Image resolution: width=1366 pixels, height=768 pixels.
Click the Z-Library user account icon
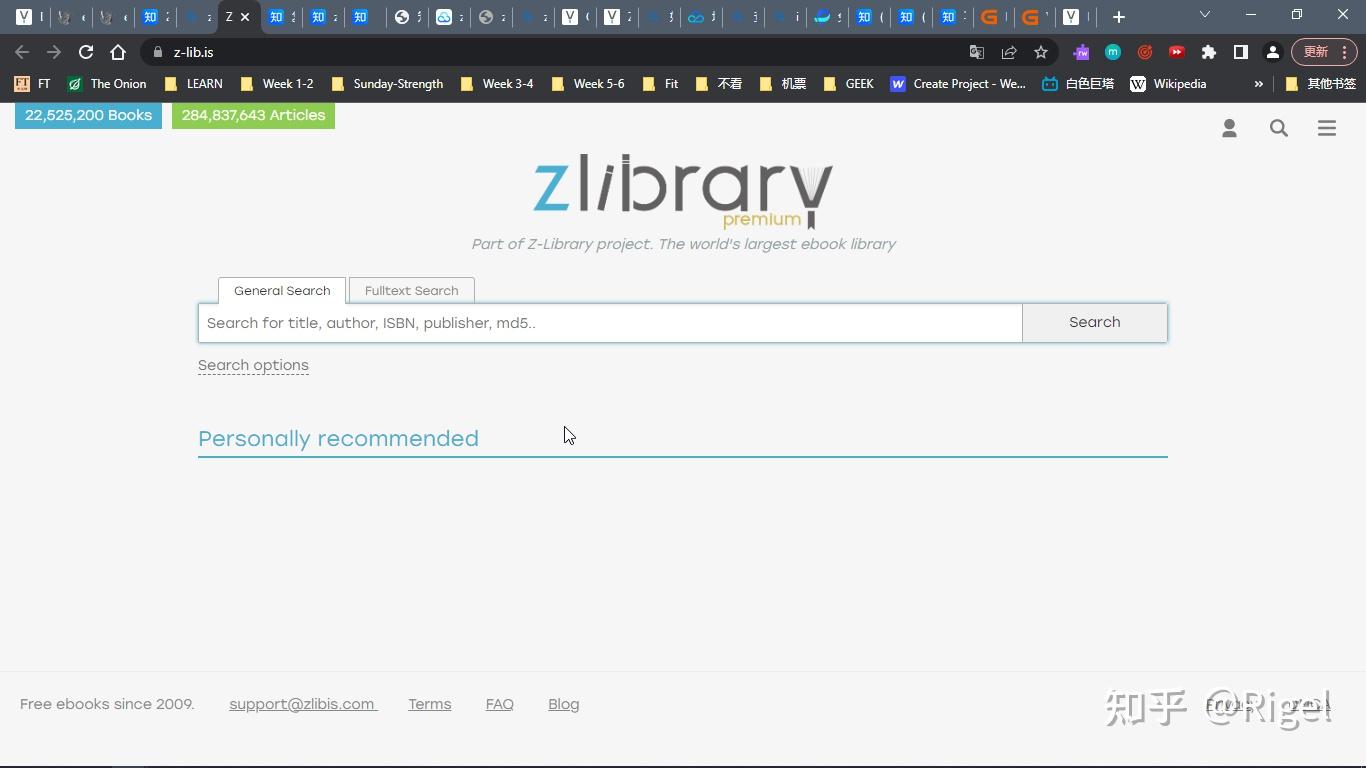tap(1229, 128)
